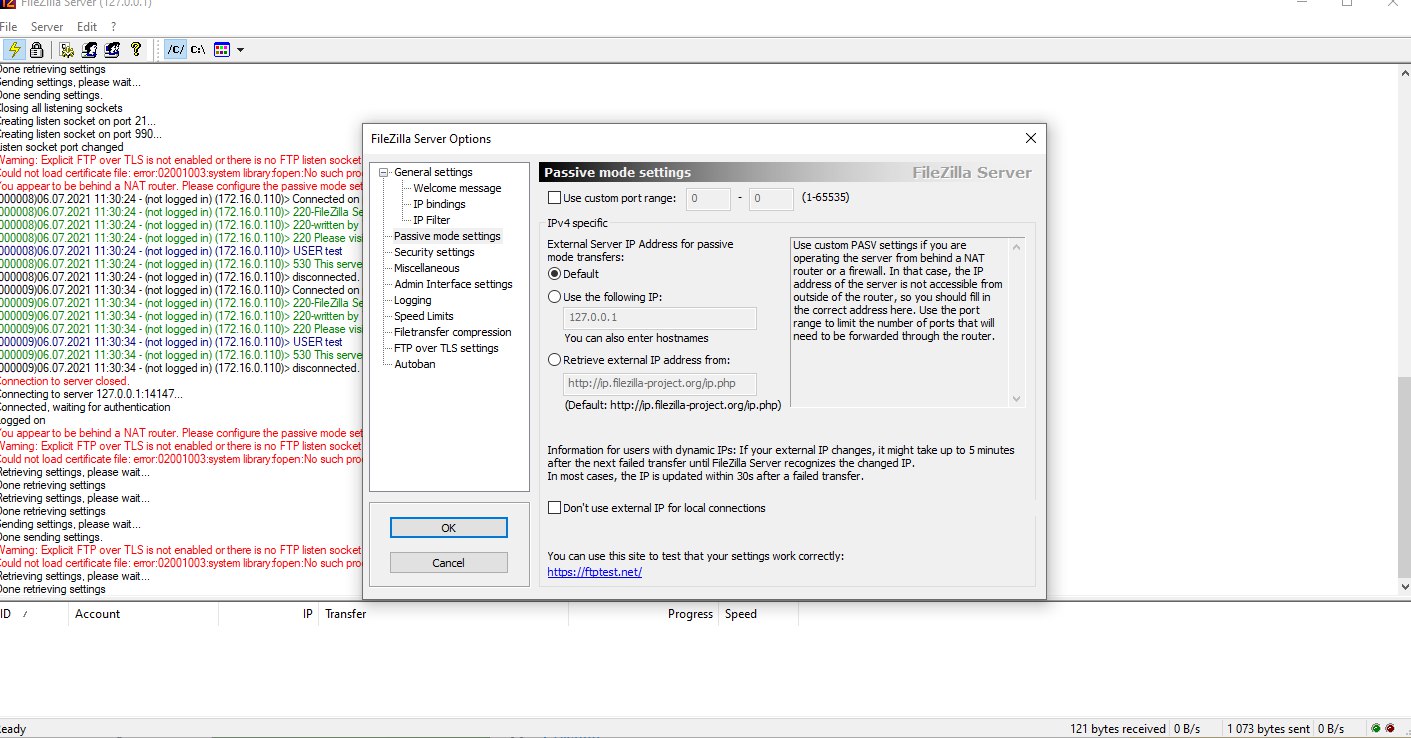Image resolution: width=1411 pixels, height=738 pixels.
Task: Click the yellow question mark help icon
Action: (x=136, y=49)
